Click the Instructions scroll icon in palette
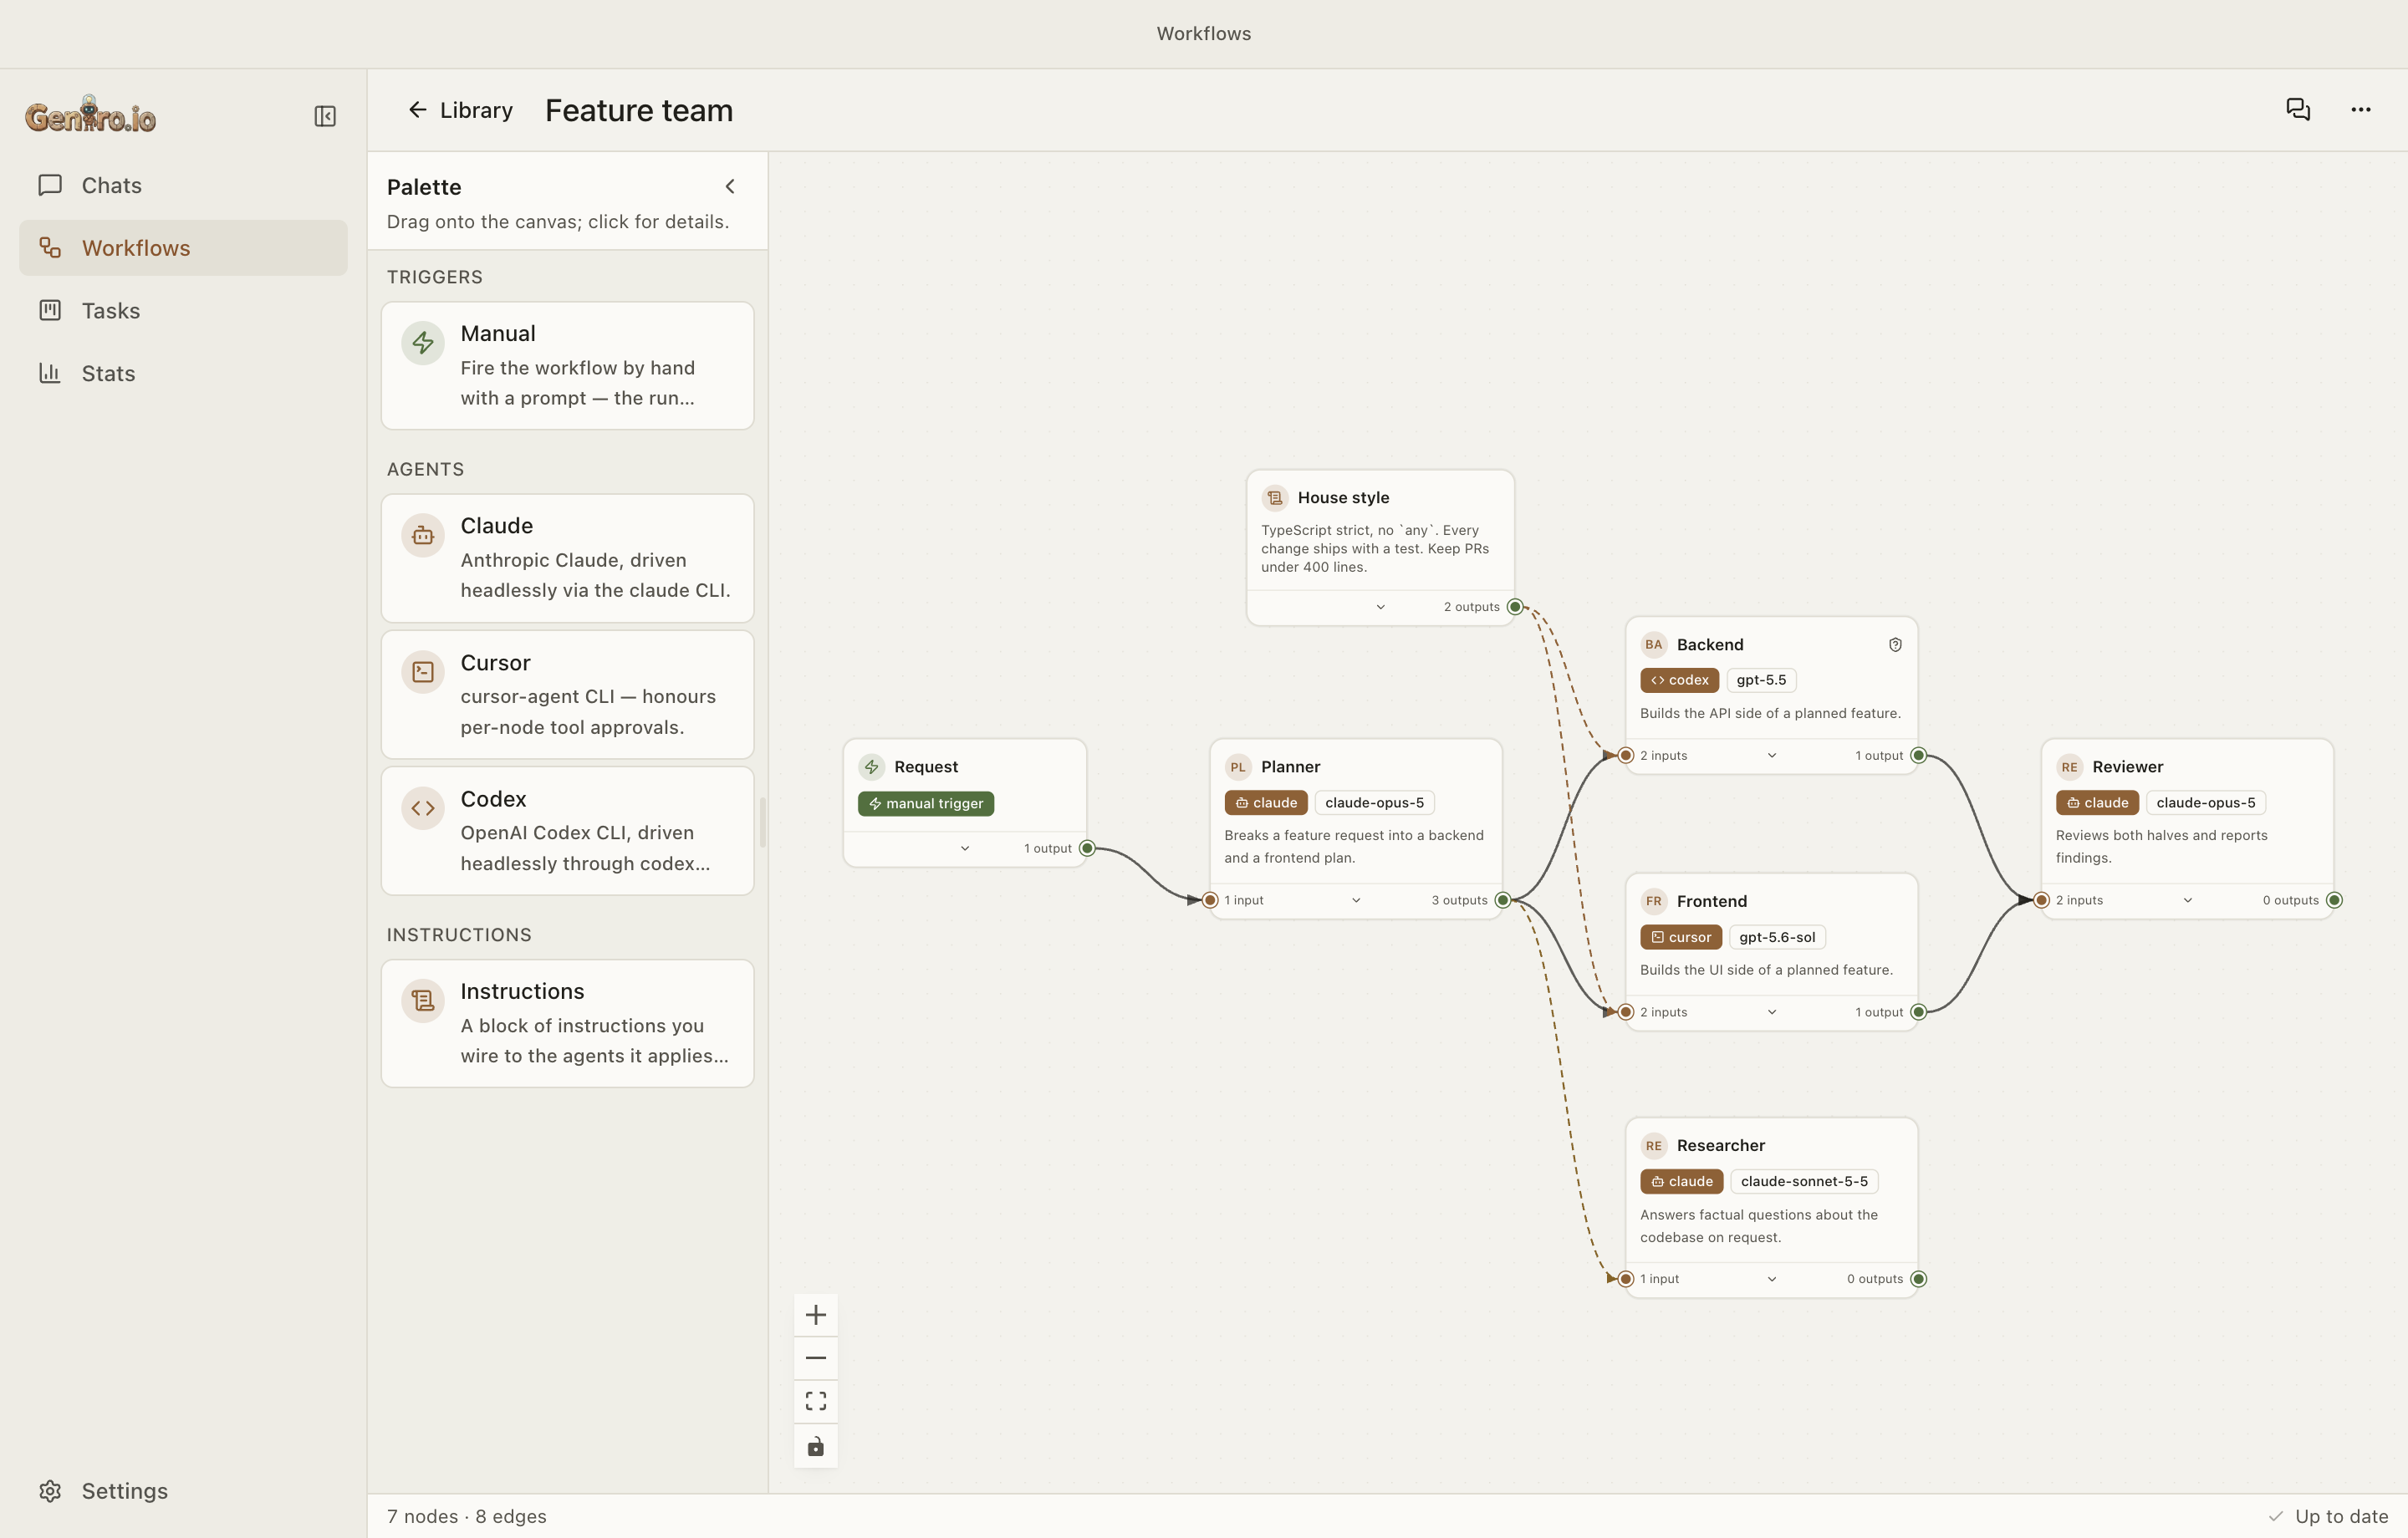Viewport: 2408px width, 1538px height. [423, 1000]
